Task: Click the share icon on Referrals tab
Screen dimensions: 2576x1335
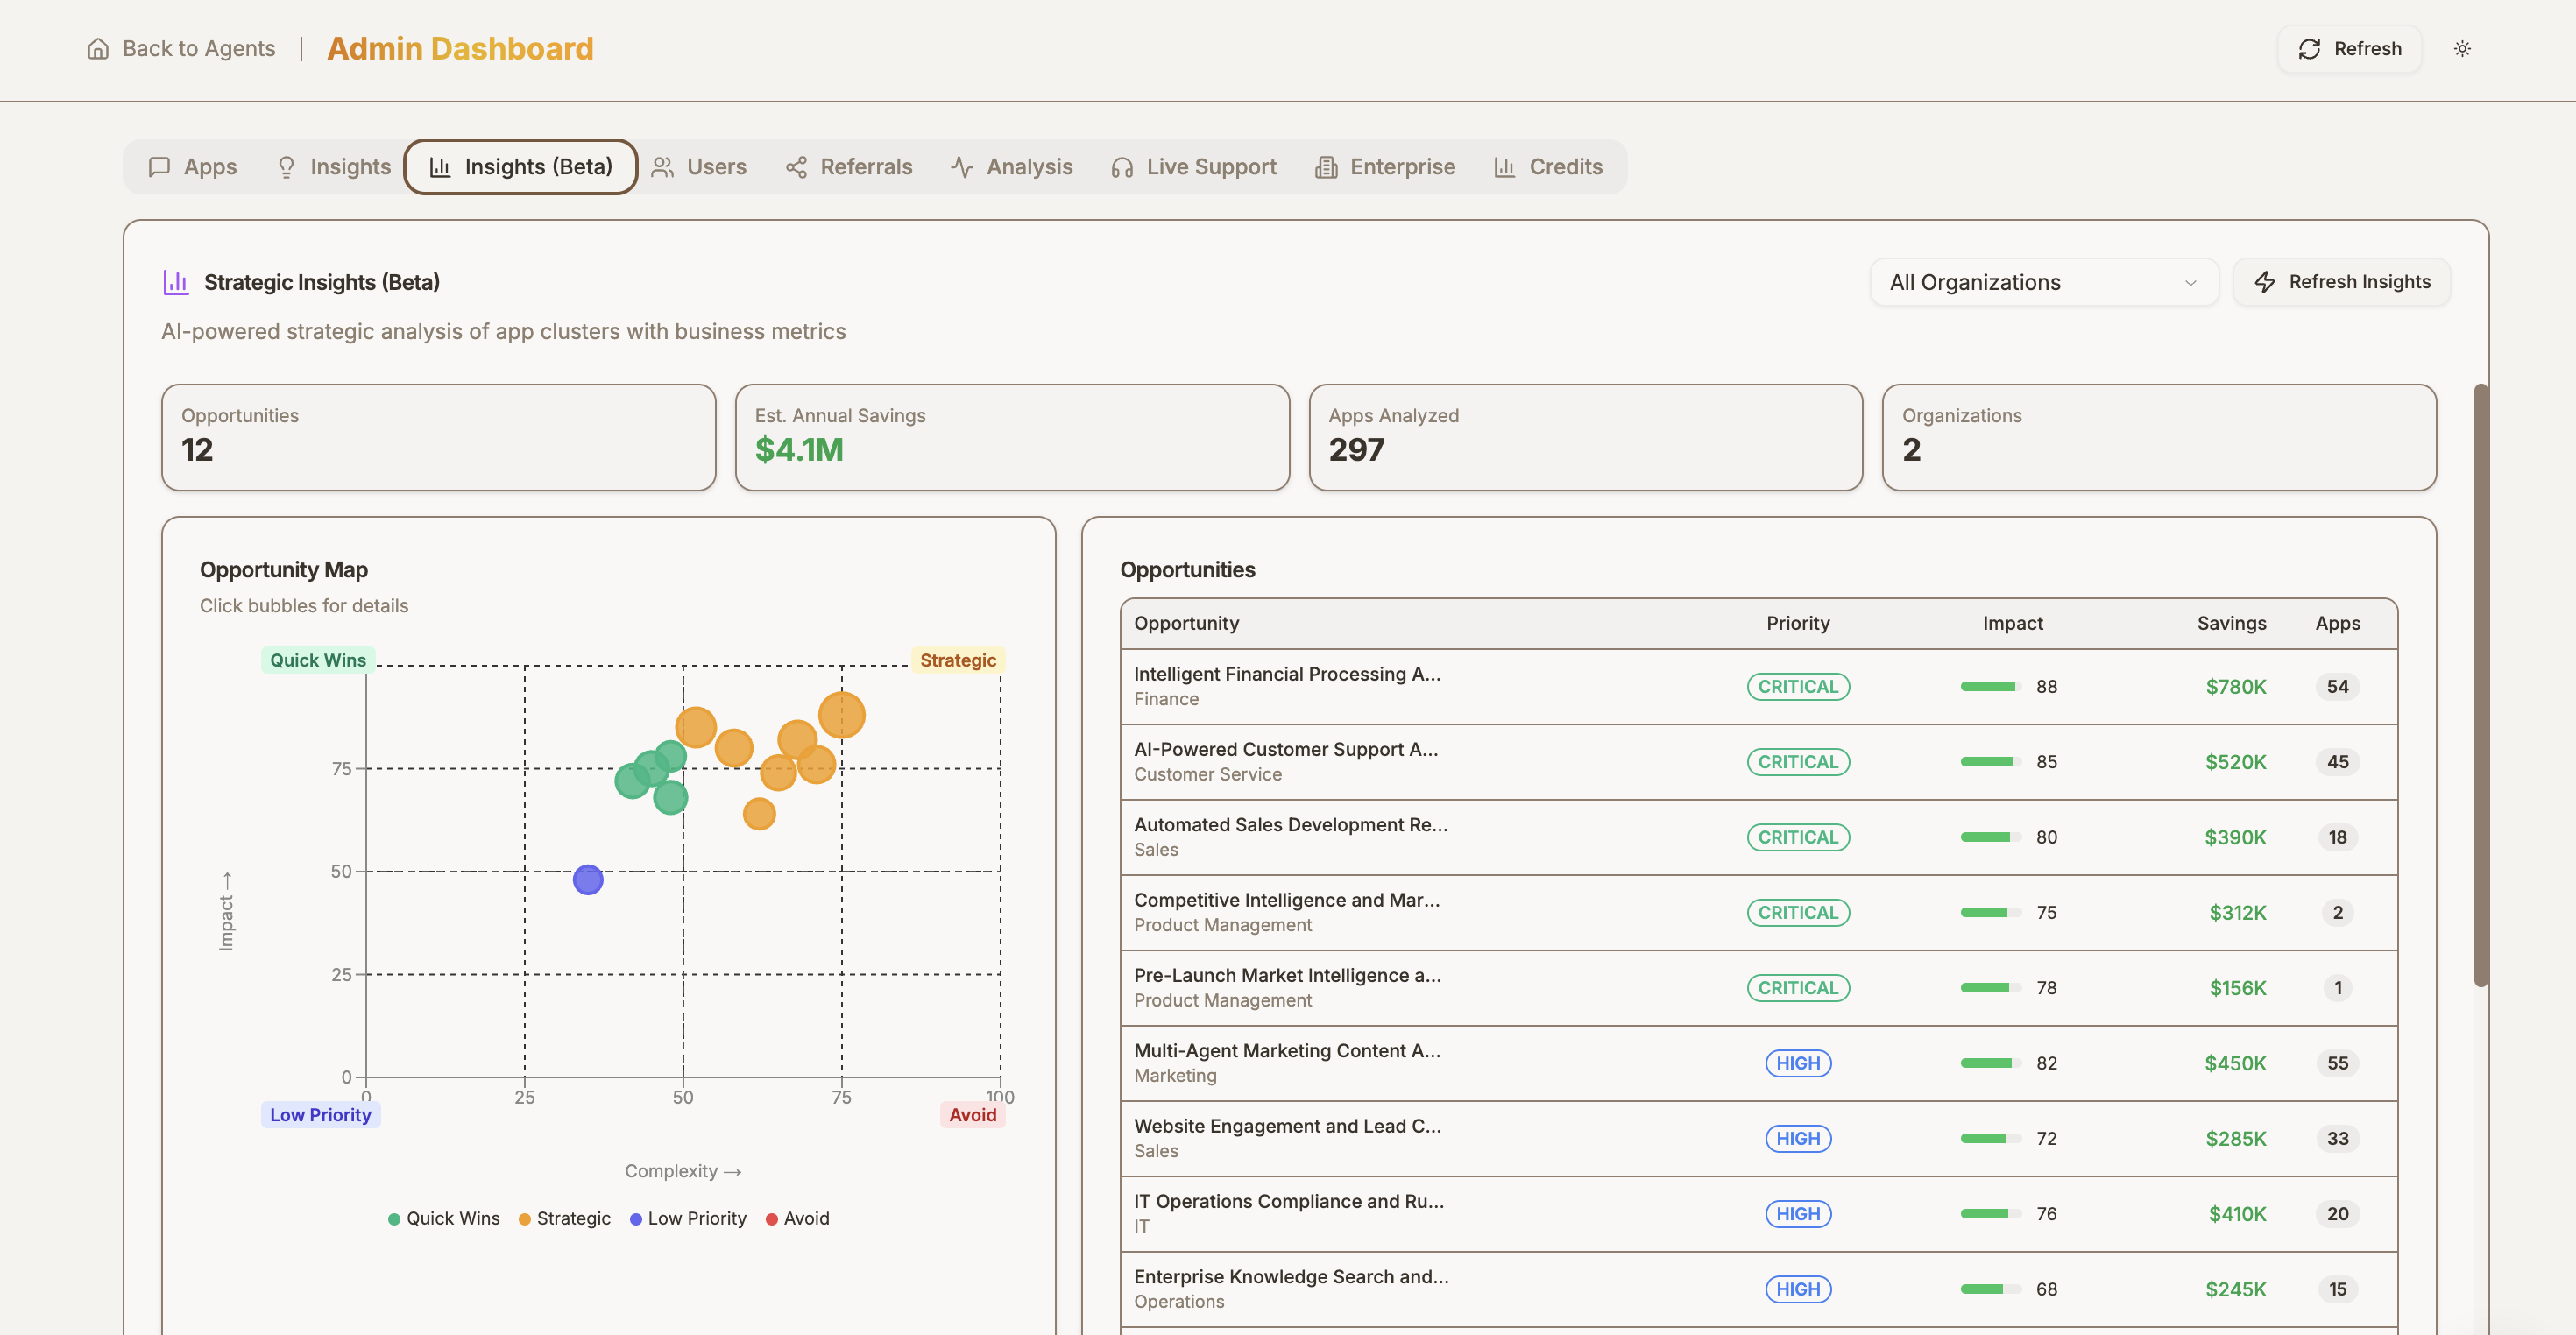Action: (x=796, y=167)
